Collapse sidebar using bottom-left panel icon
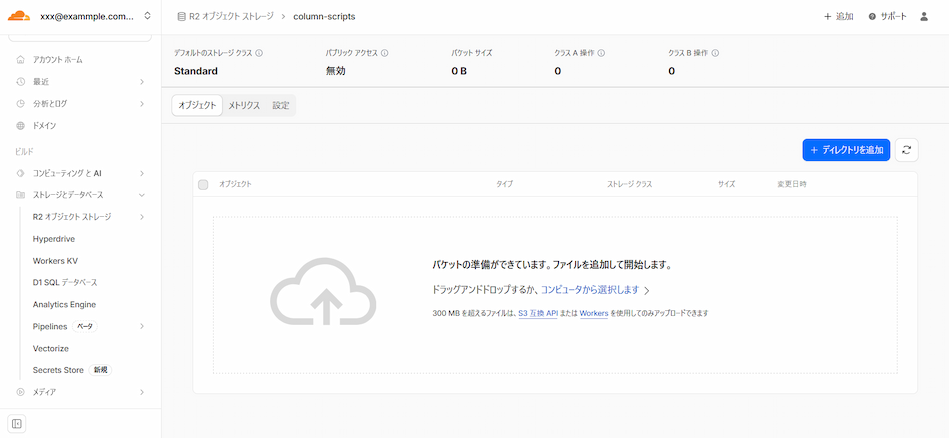The image size is (949, 438). point(18,423)
